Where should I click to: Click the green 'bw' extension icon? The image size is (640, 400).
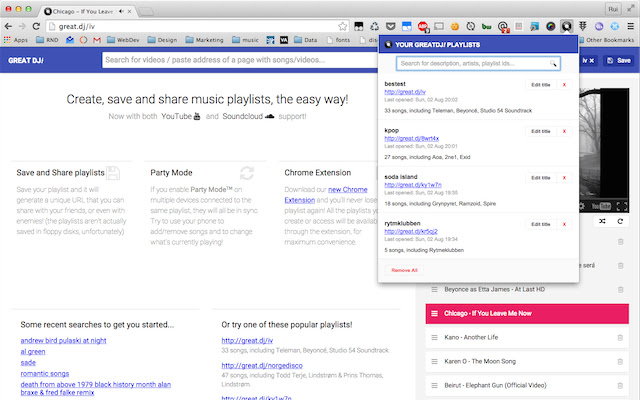[487, 27]
